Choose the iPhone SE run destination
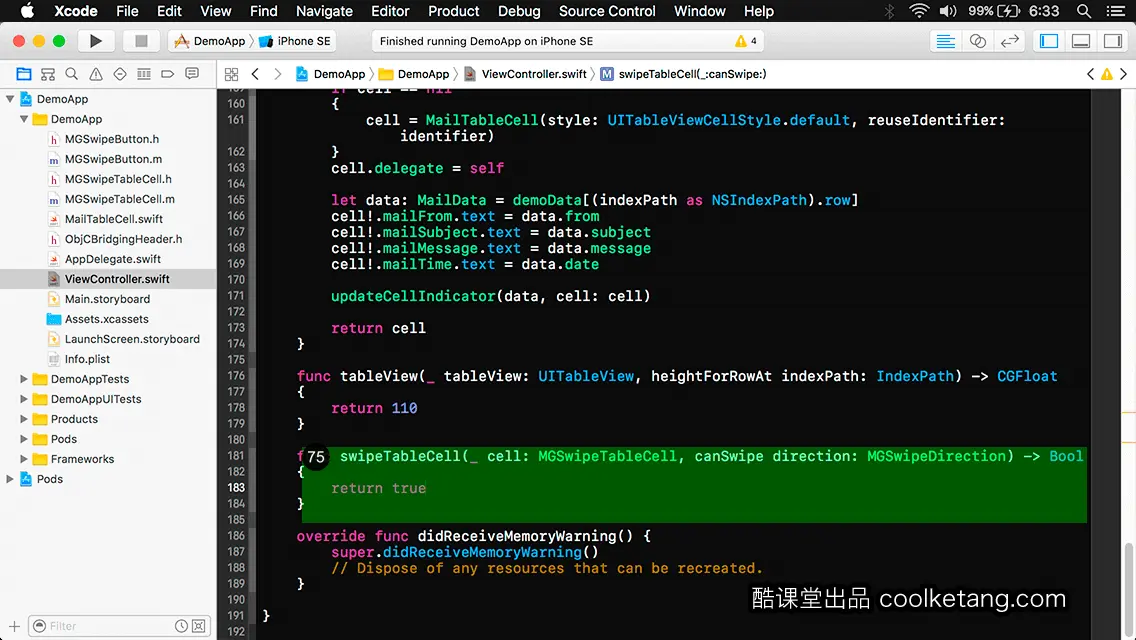The height and width of the screenshot is (640, 1136). [x=295, y=41]
